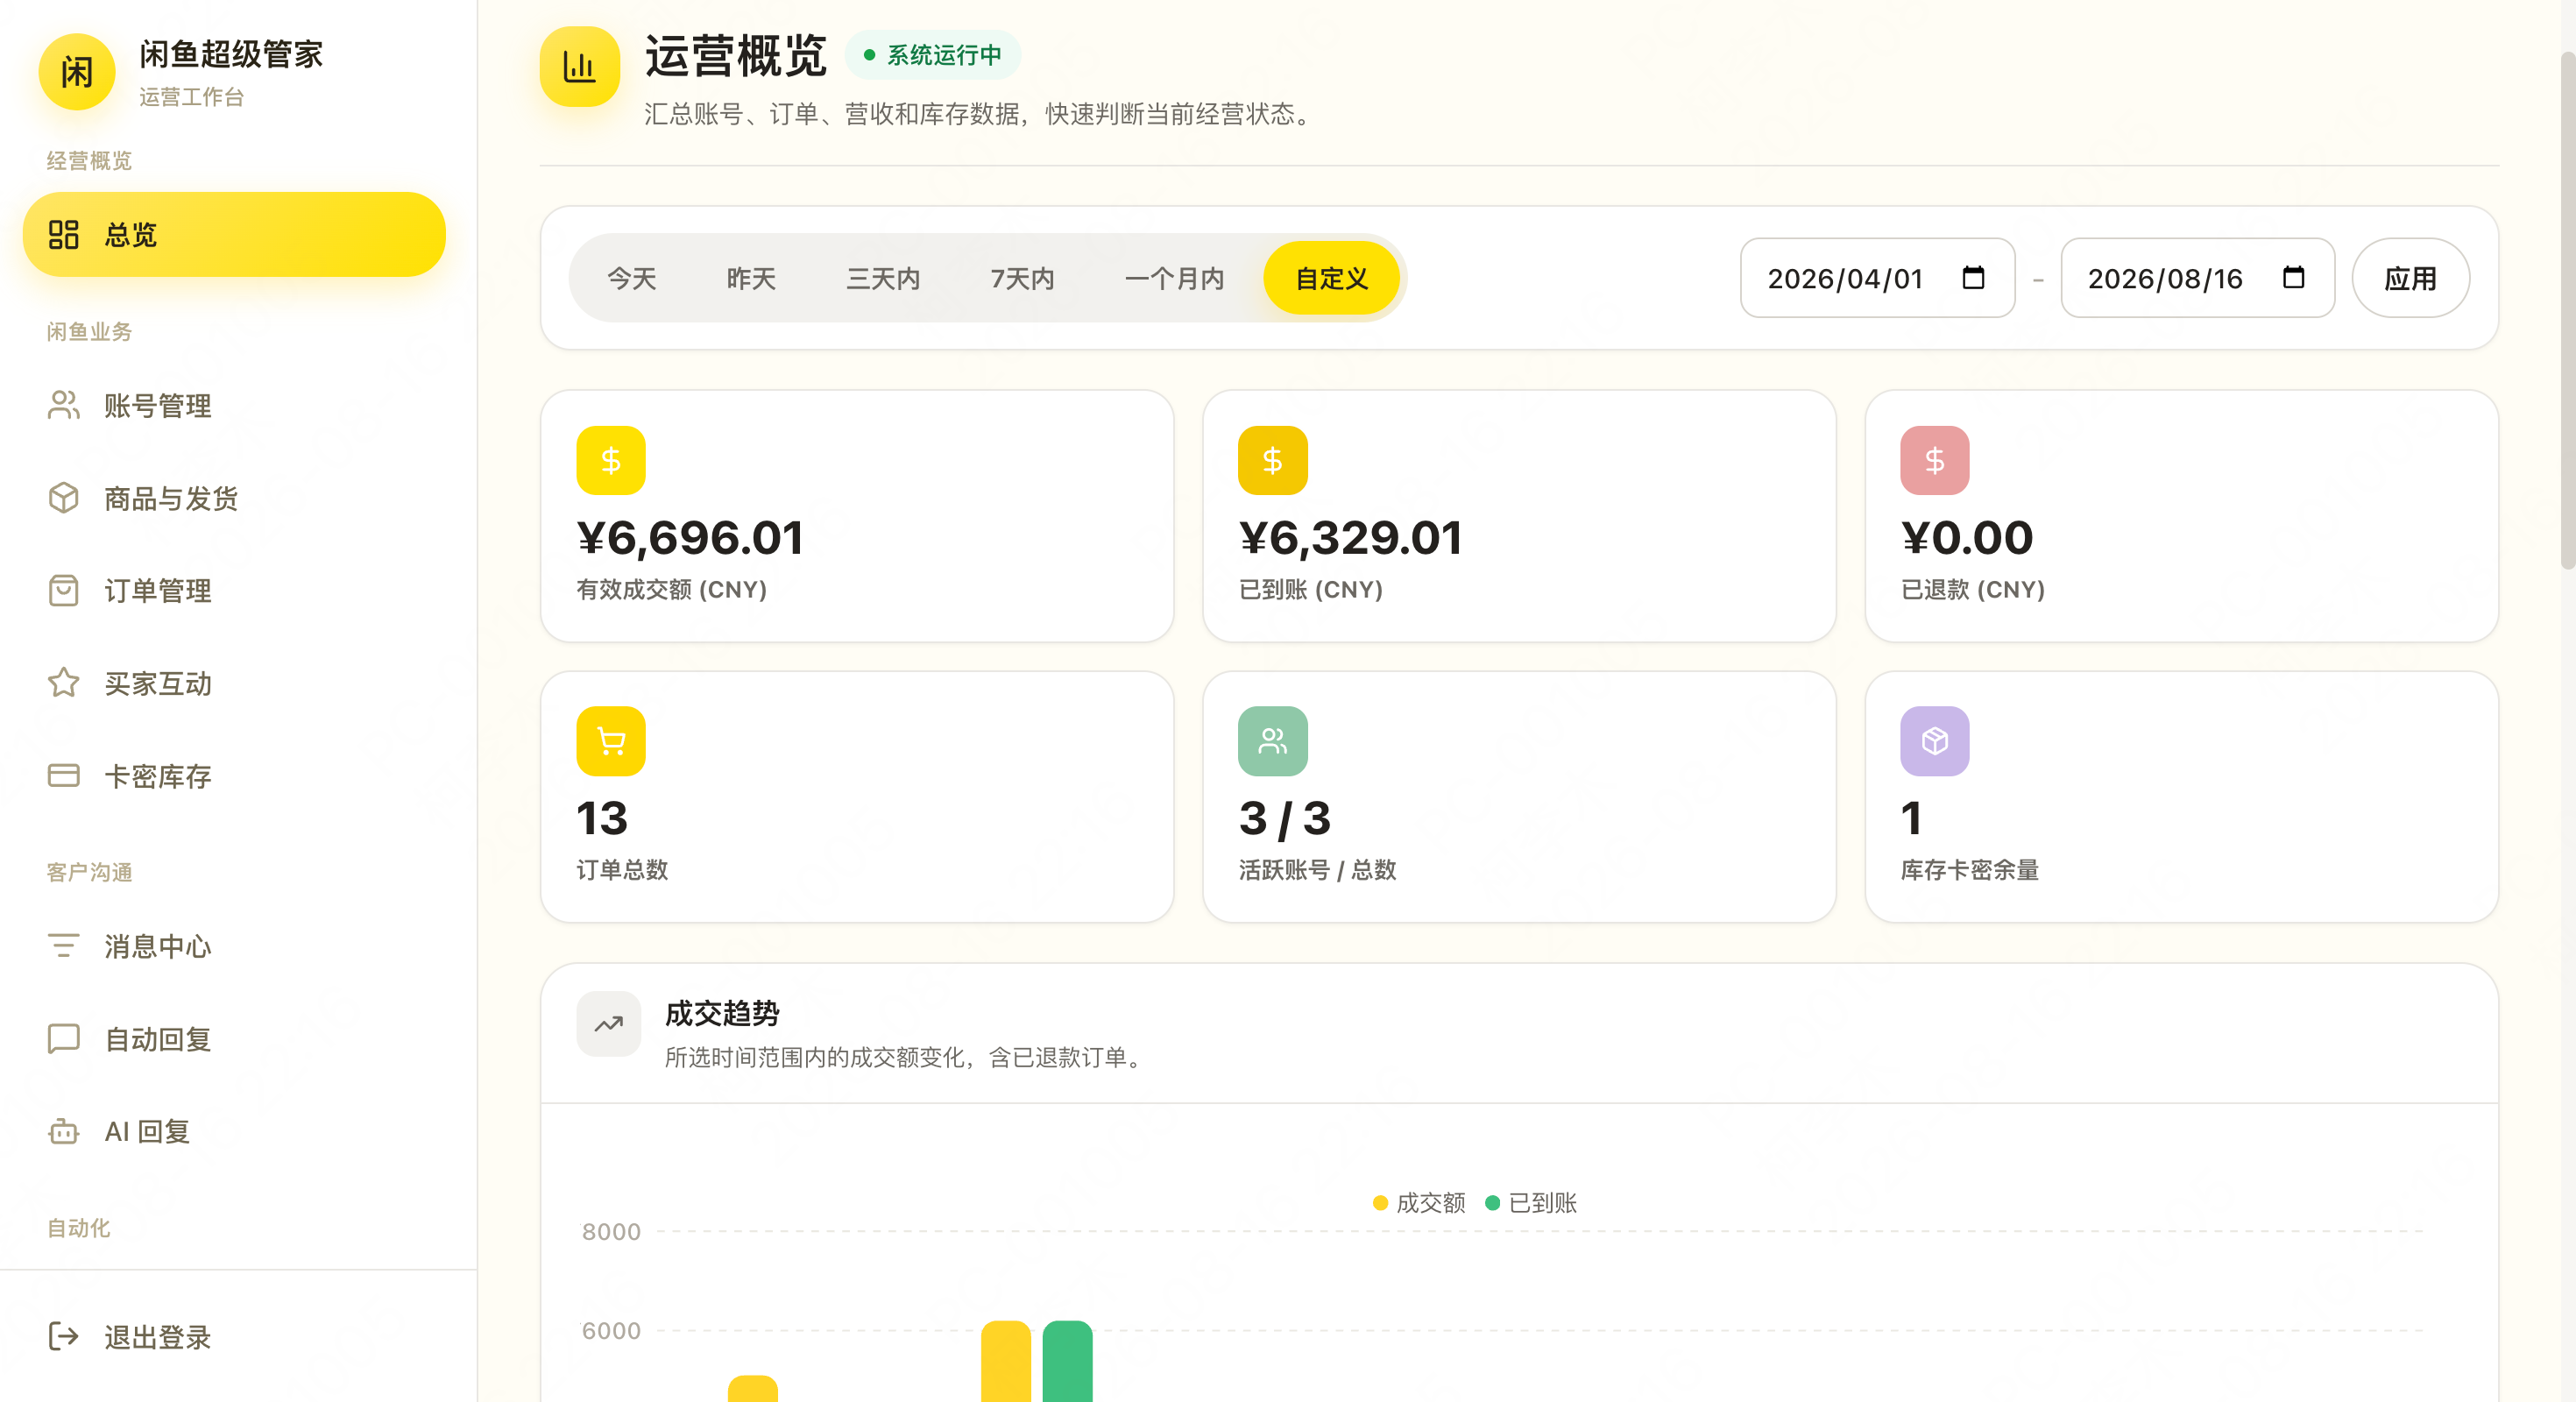
Task: Click the ¥6,696.01 value
Action: click(690, 538)
